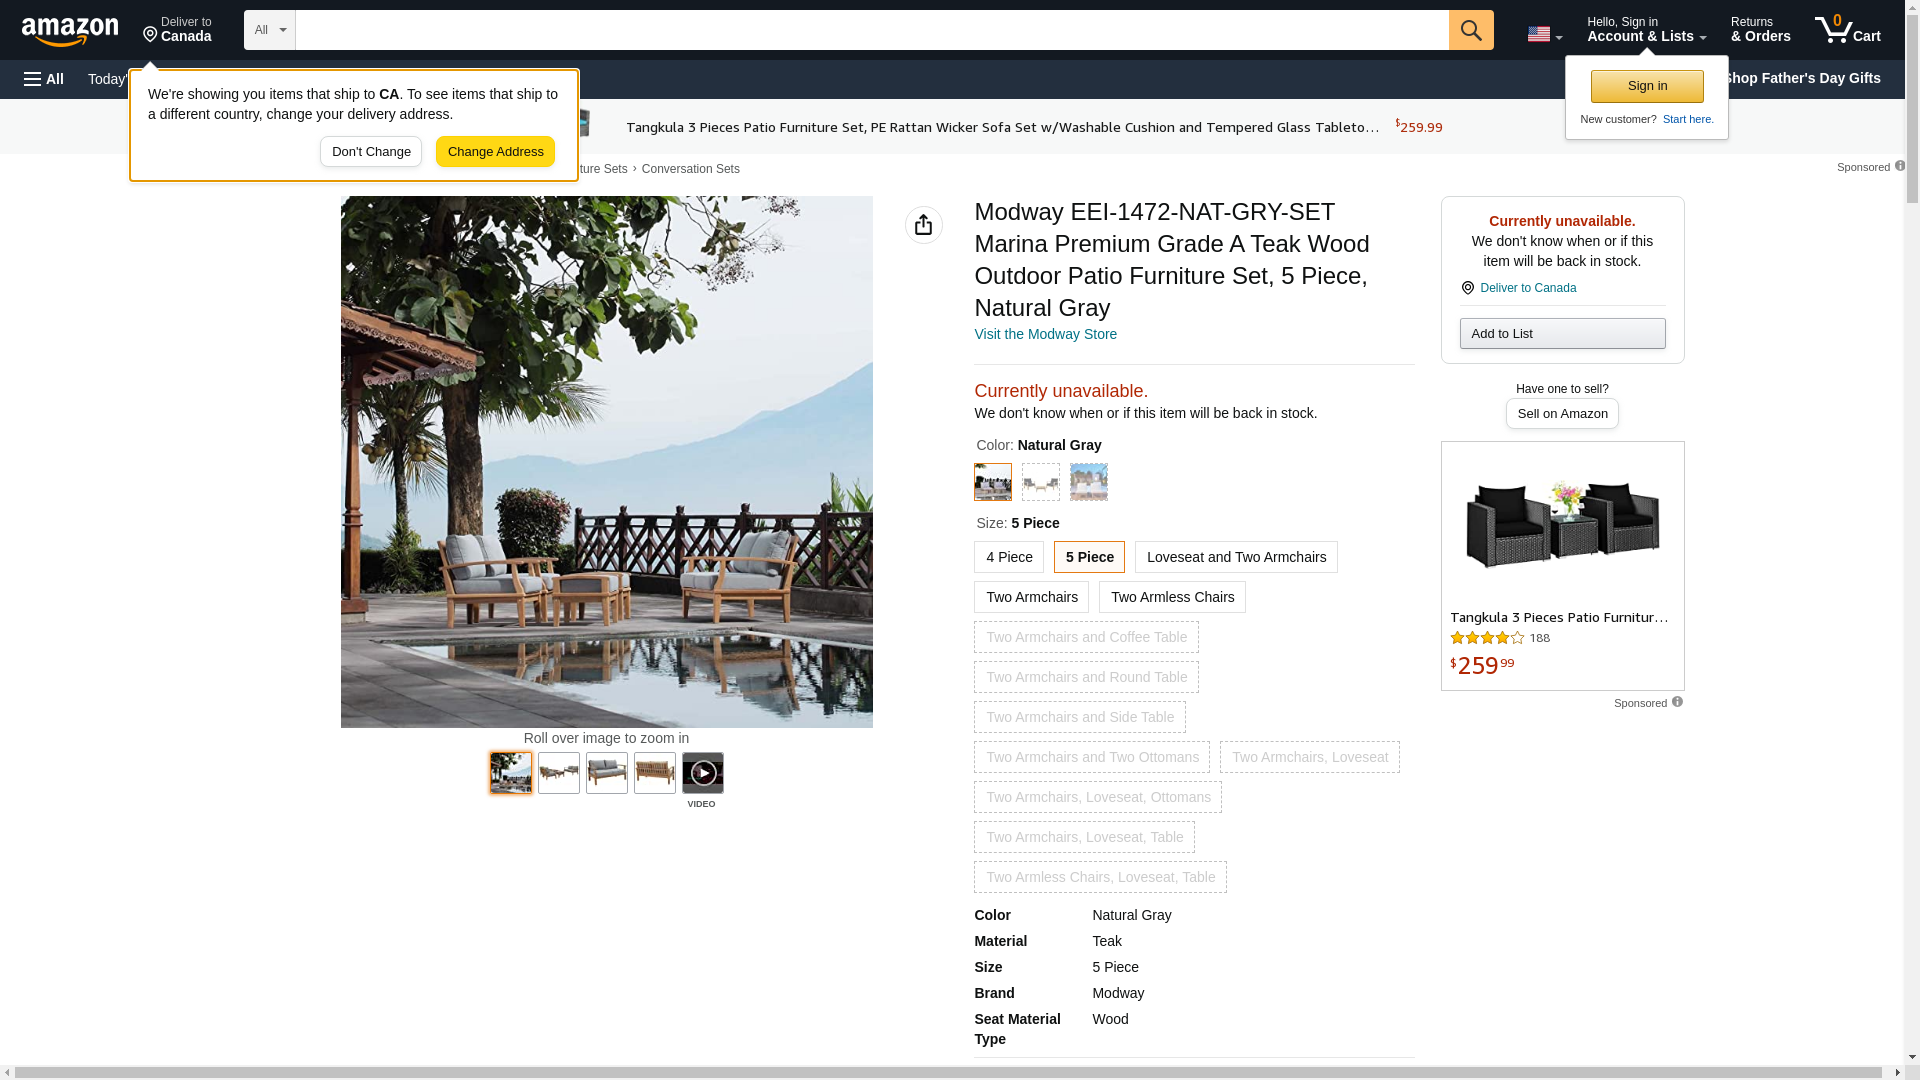1920x1080 pixels.
Task: Click the Amazon logo
Action: (x=70, y=31)
